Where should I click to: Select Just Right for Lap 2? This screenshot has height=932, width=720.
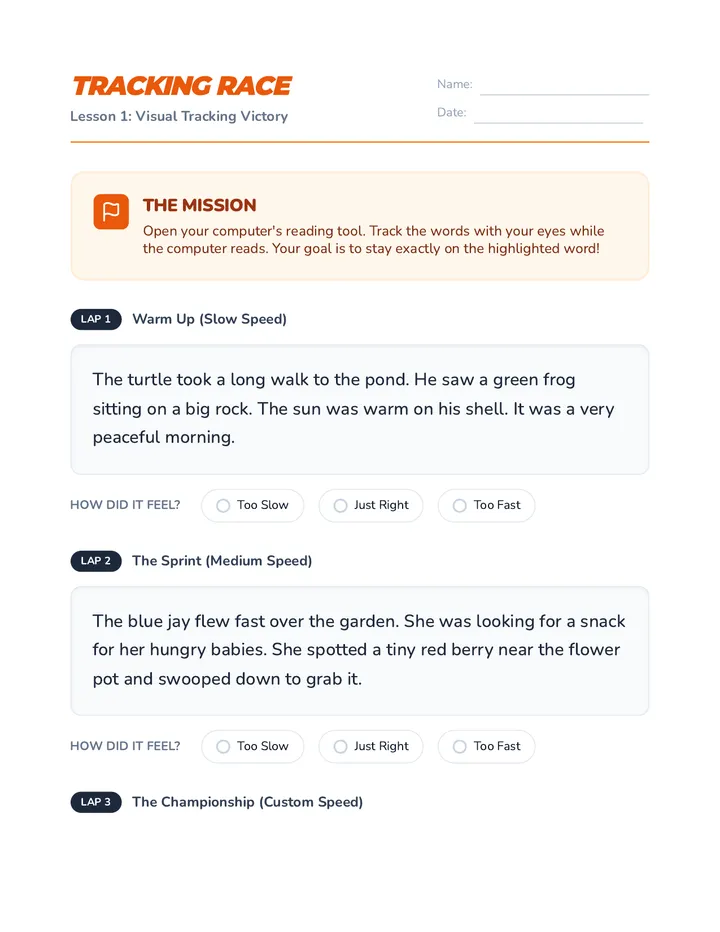[371, 747]
